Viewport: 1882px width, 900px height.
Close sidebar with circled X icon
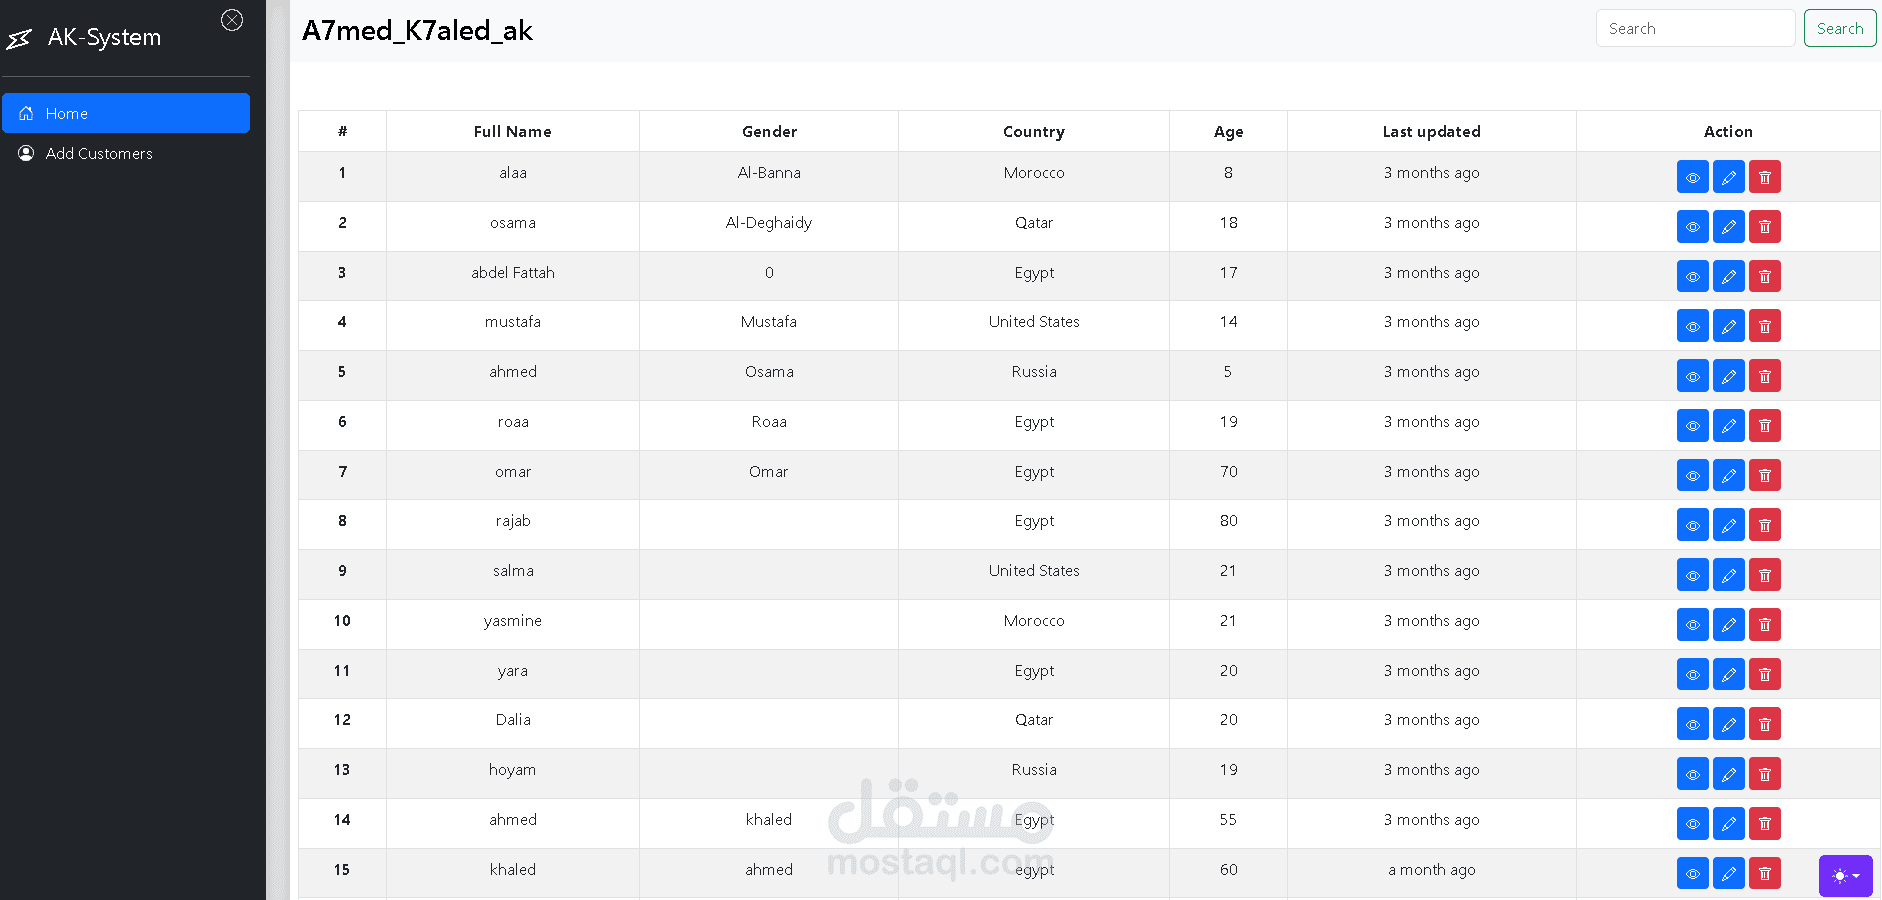[232, 20]
